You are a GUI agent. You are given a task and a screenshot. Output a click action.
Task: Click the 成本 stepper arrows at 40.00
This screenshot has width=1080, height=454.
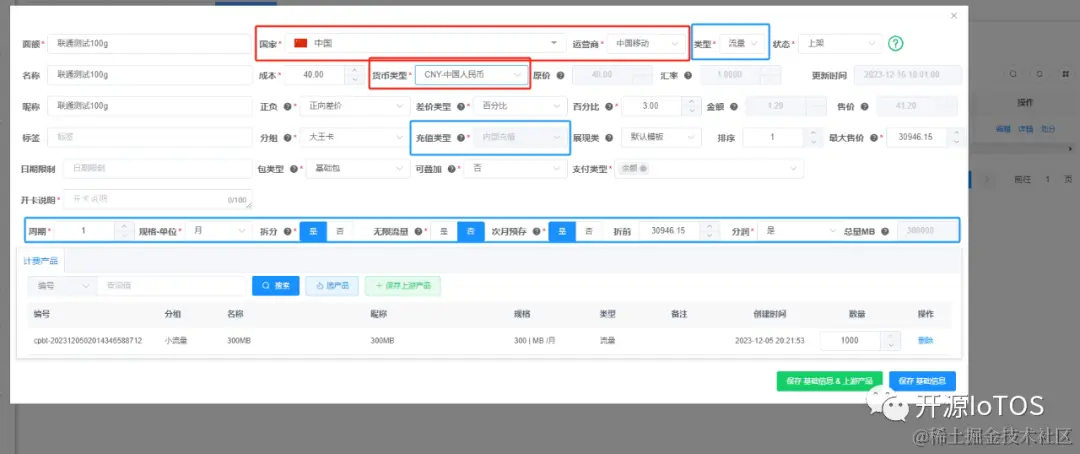(354, 74)
